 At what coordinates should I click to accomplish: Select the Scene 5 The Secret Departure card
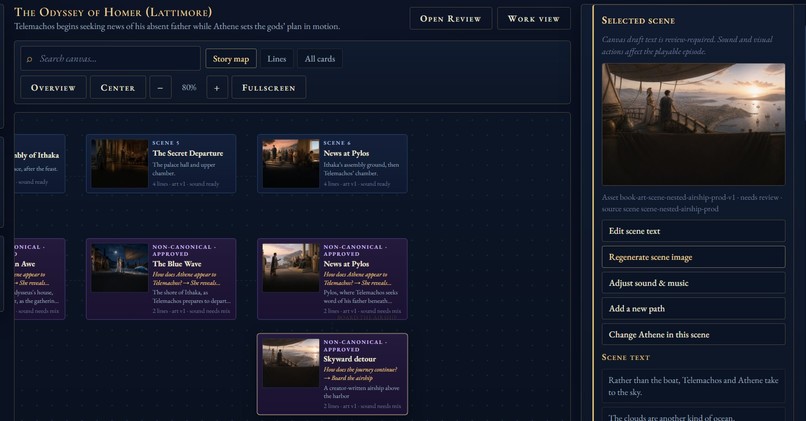161,163
